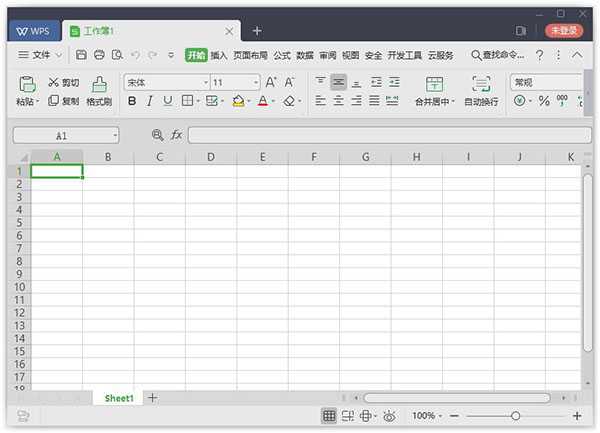
Task: Click the Wrap Text (自动换行) icon
Action: coord(481,85)
